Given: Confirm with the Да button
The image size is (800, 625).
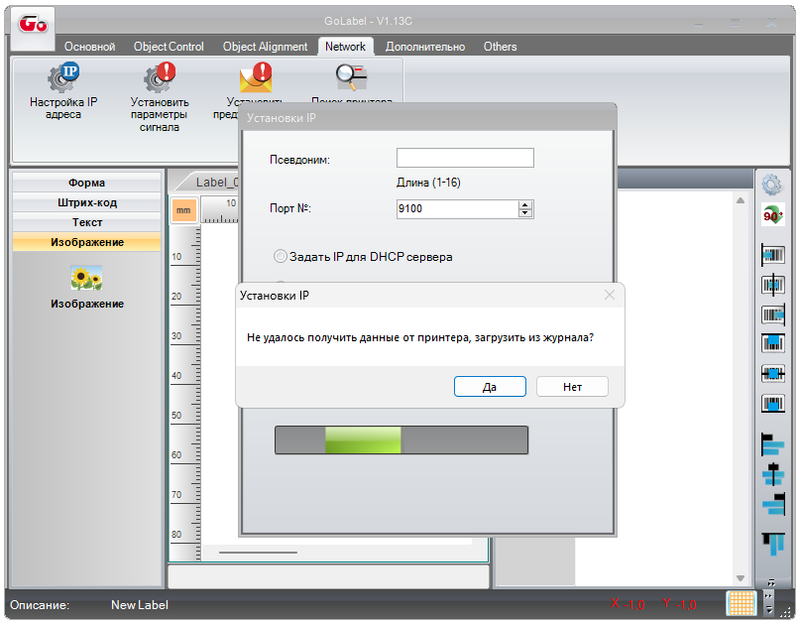Looking at the screenshot, I should tap(490, 387).
